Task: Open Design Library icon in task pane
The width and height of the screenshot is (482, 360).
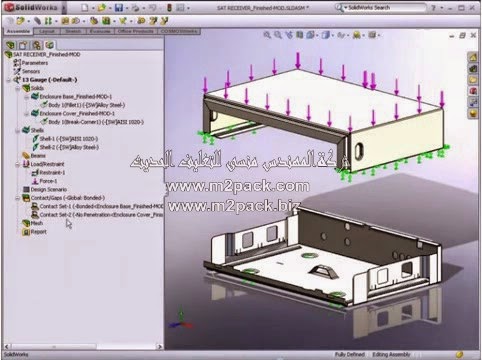Action: coord(473,69)
